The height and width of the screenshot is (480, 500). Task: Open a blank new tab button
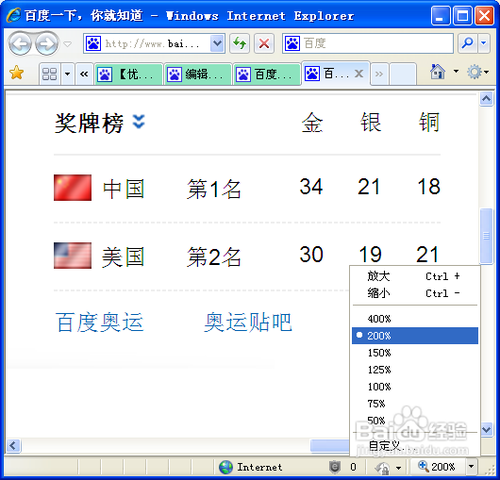(403, 74)
